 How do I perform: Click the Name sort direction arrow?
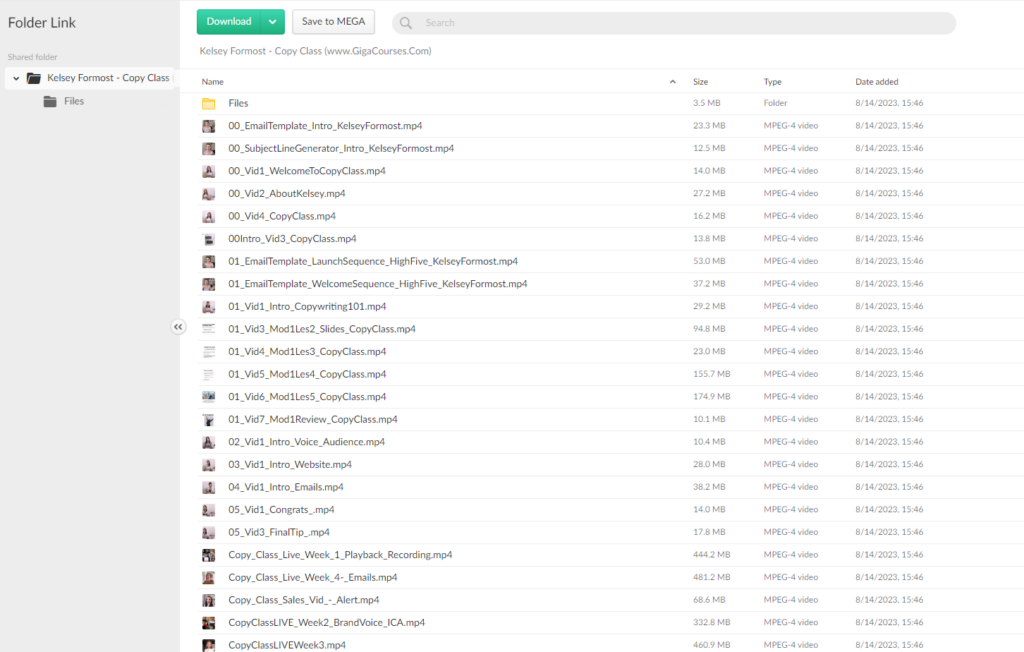[672, 82]
